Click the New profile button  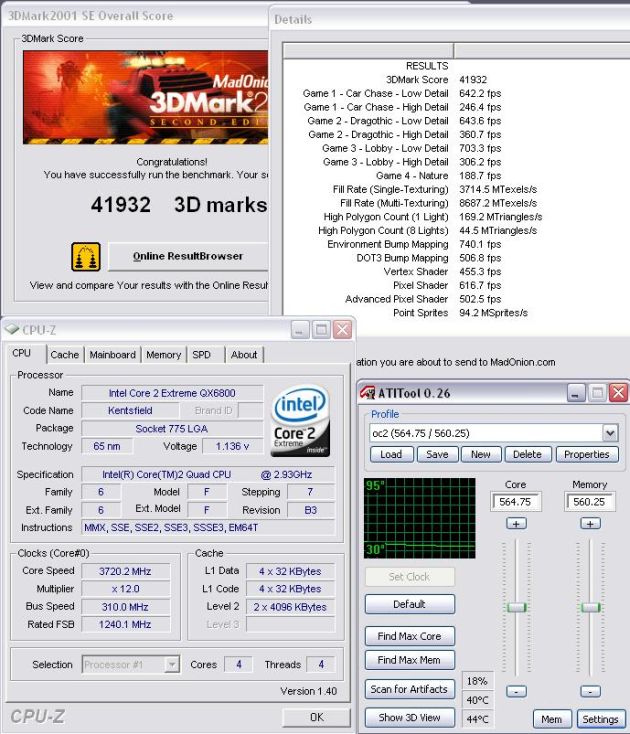click(481, 455)
